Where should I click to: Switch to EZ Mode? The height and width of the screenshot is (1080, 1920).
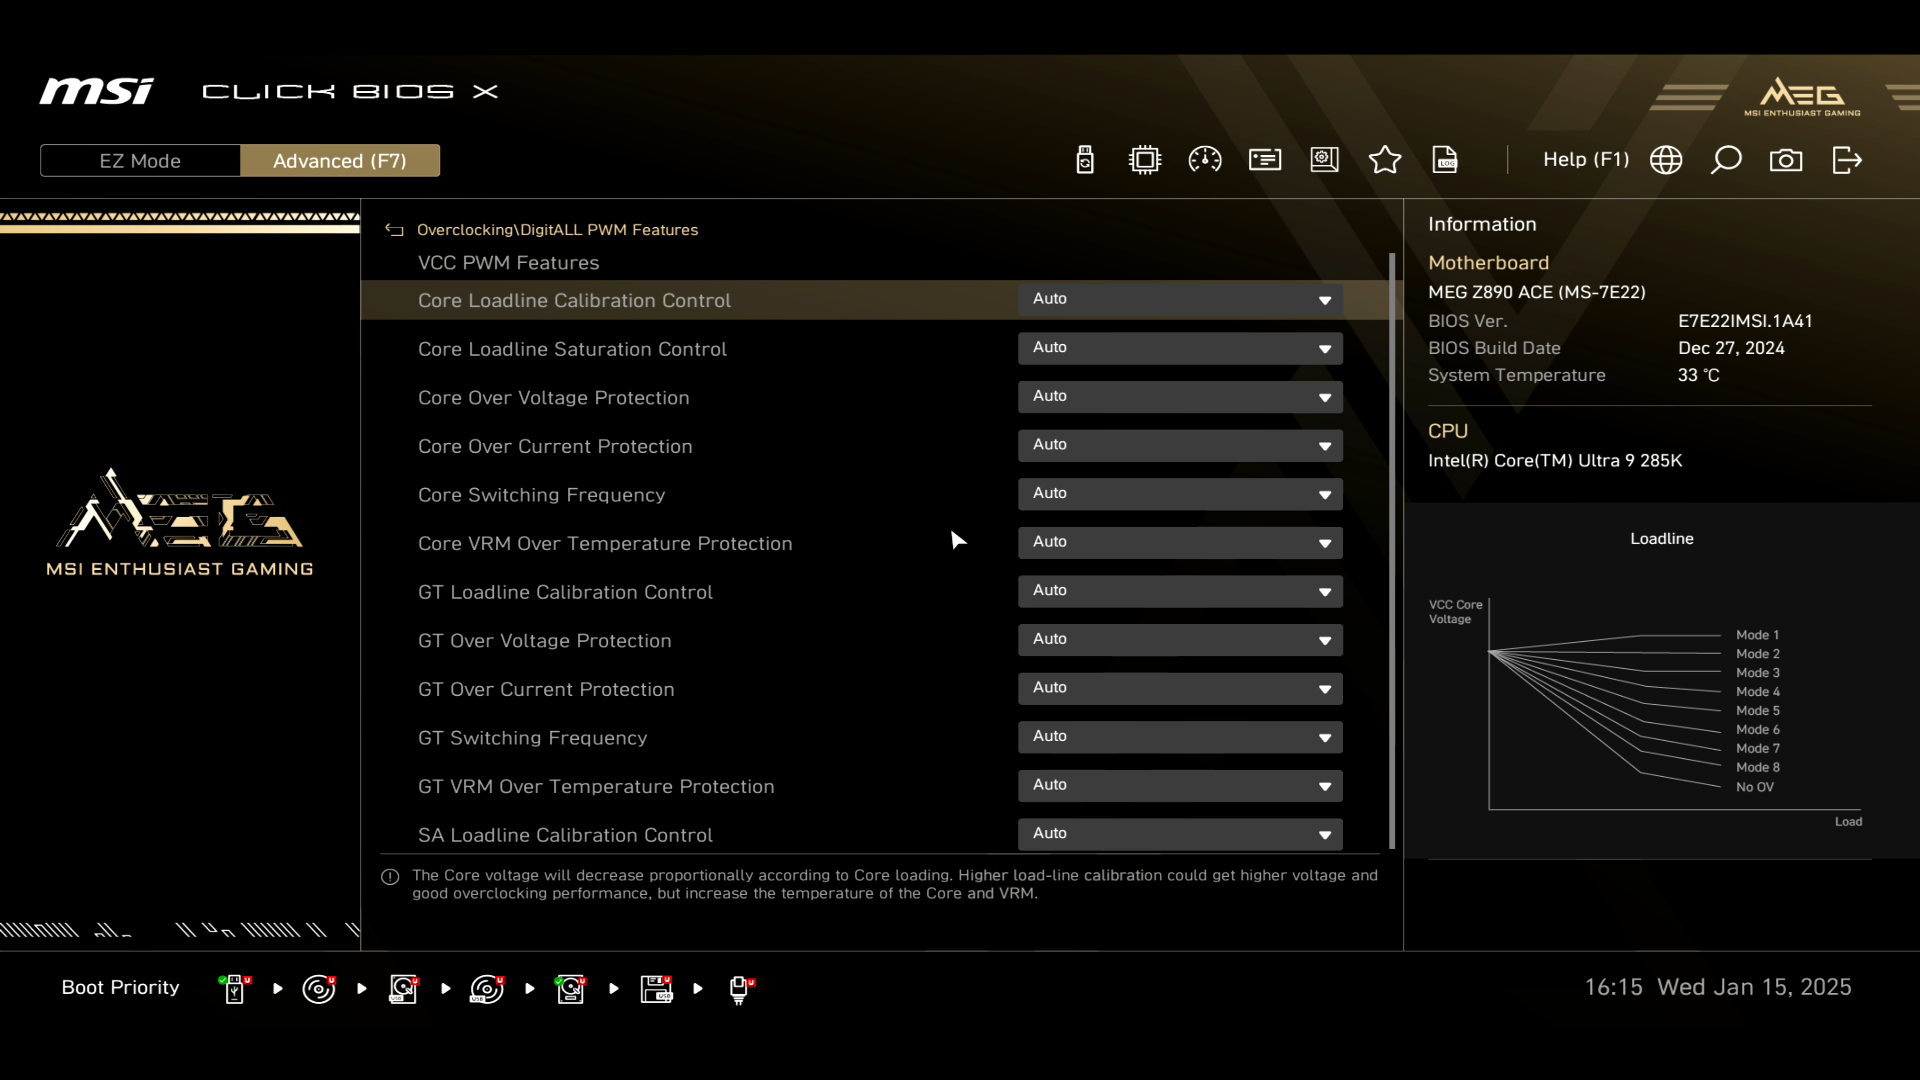click(140, 161)
